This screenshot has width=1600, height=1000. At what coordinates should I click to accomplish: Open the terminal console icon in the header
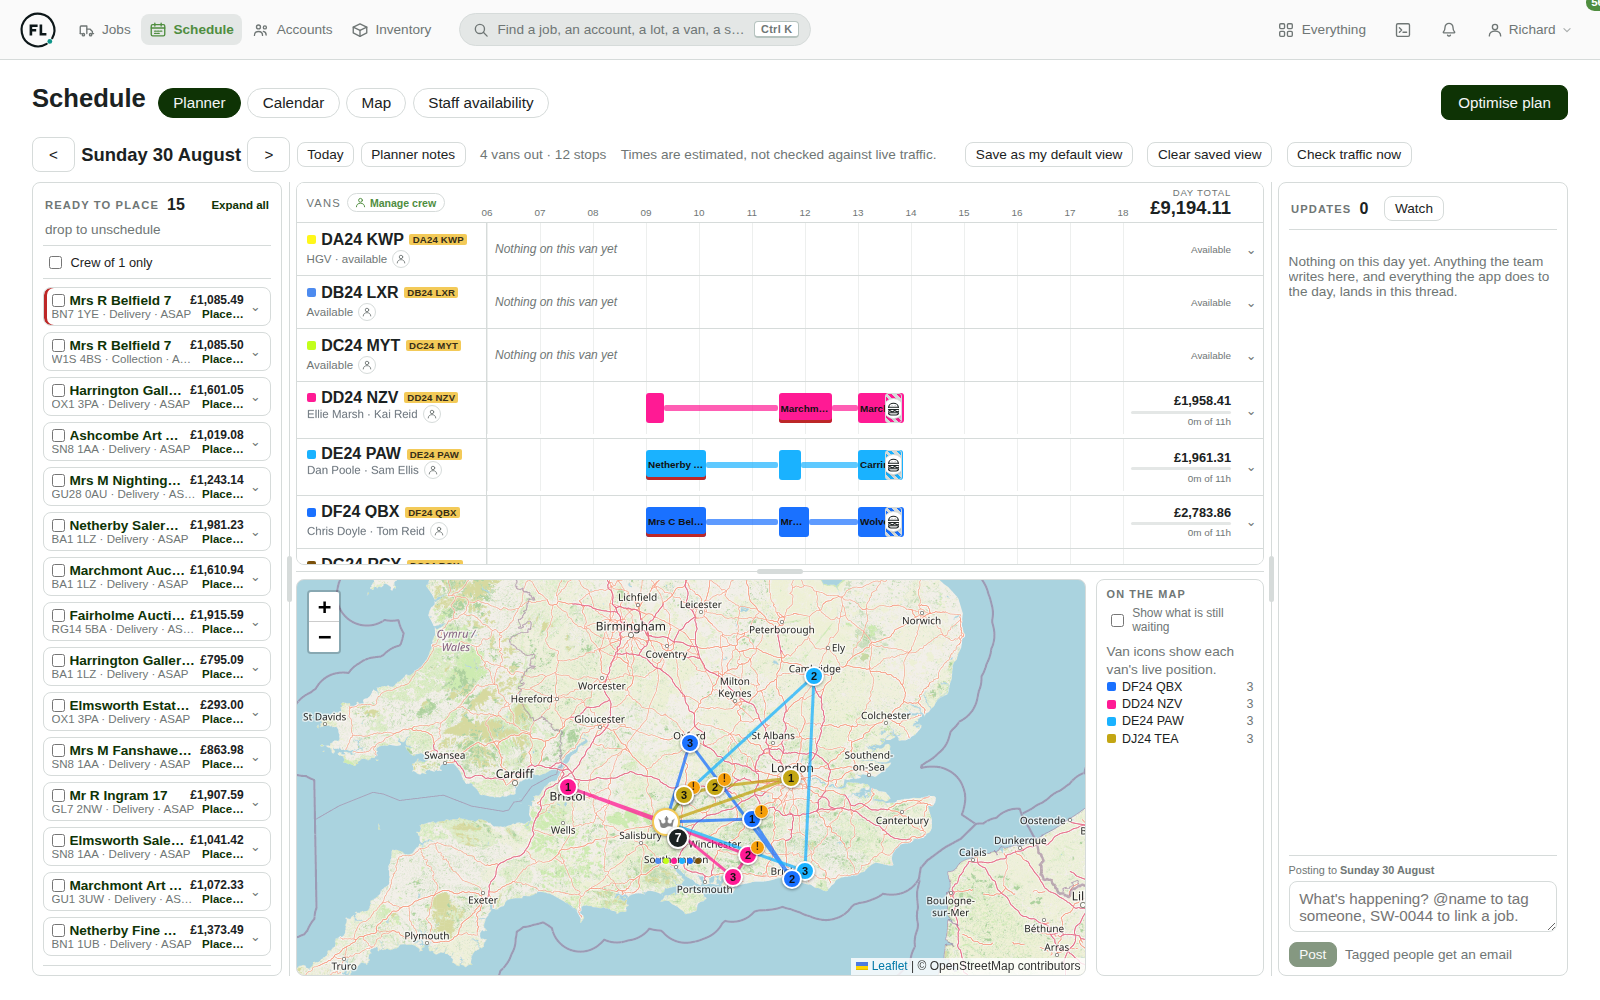(x=1403, y=30)
